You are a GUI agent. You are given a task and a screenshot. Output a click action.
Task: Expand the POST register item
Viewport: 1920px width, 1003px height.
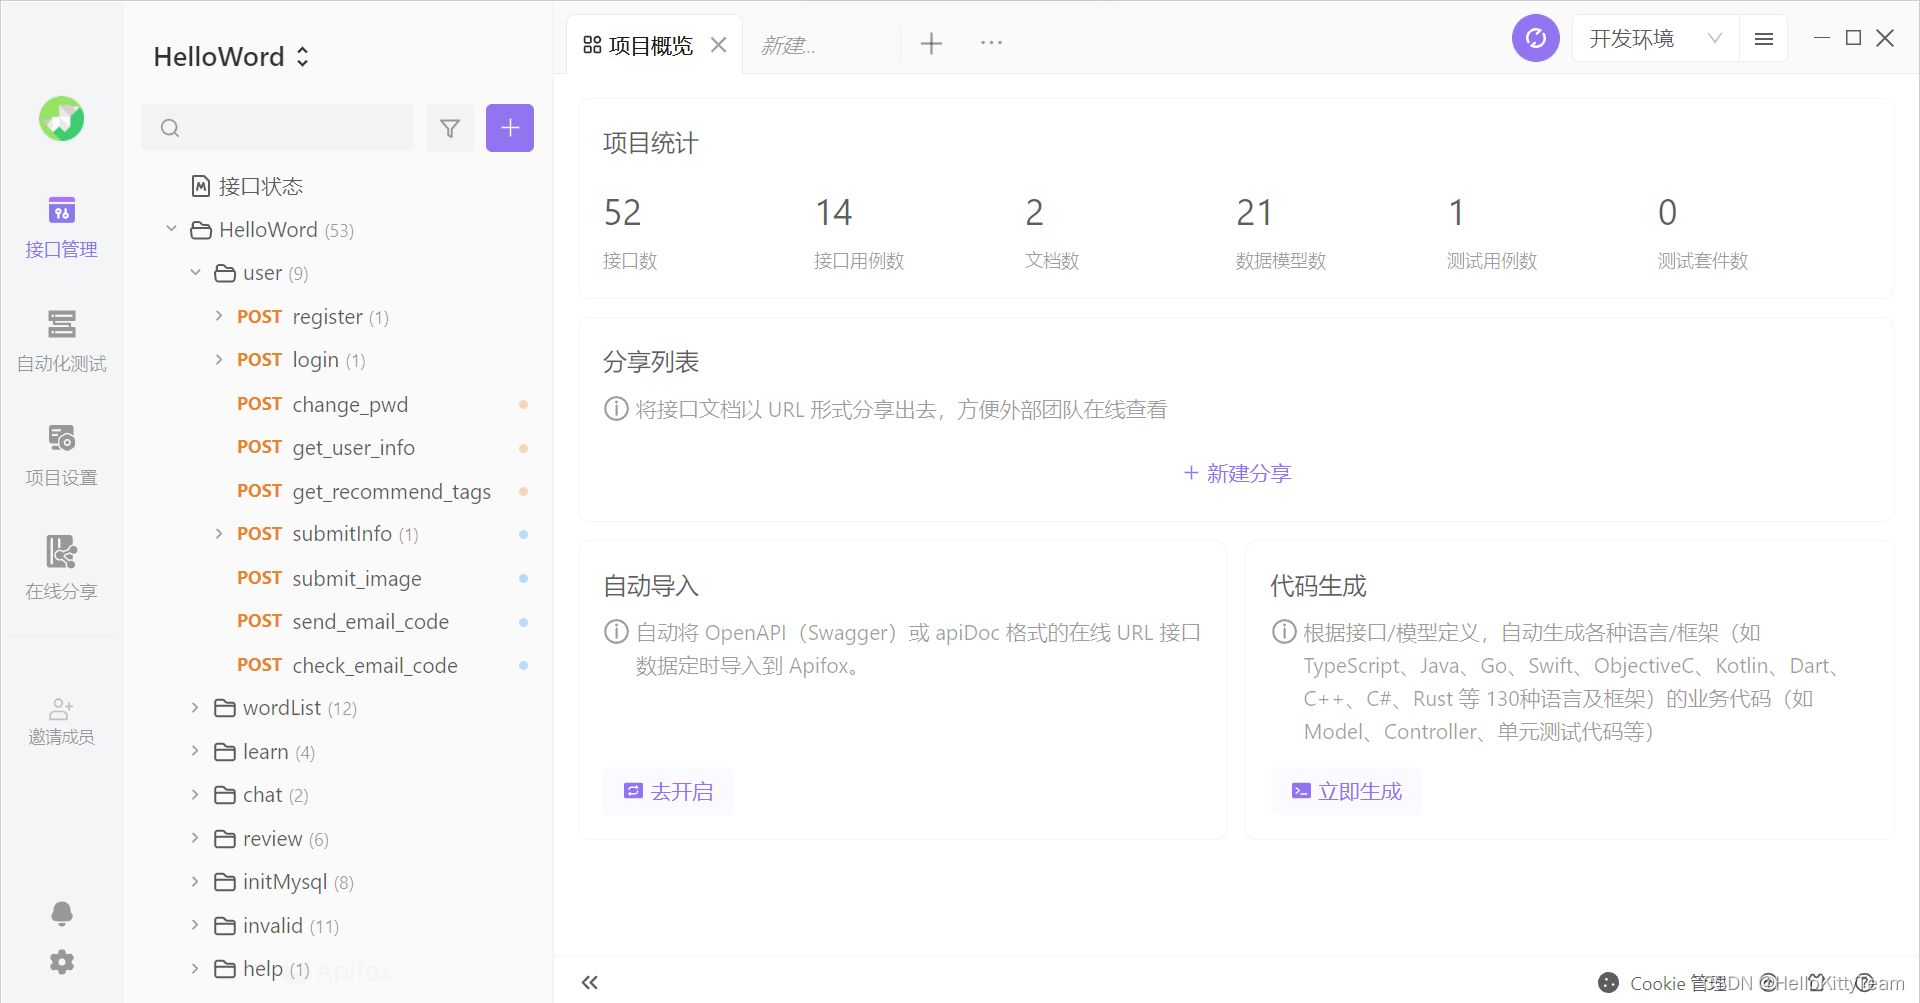point(219,316)
